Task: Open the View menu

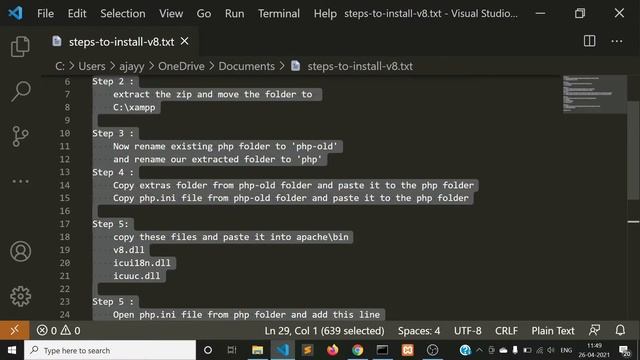Action: point(171,13)
